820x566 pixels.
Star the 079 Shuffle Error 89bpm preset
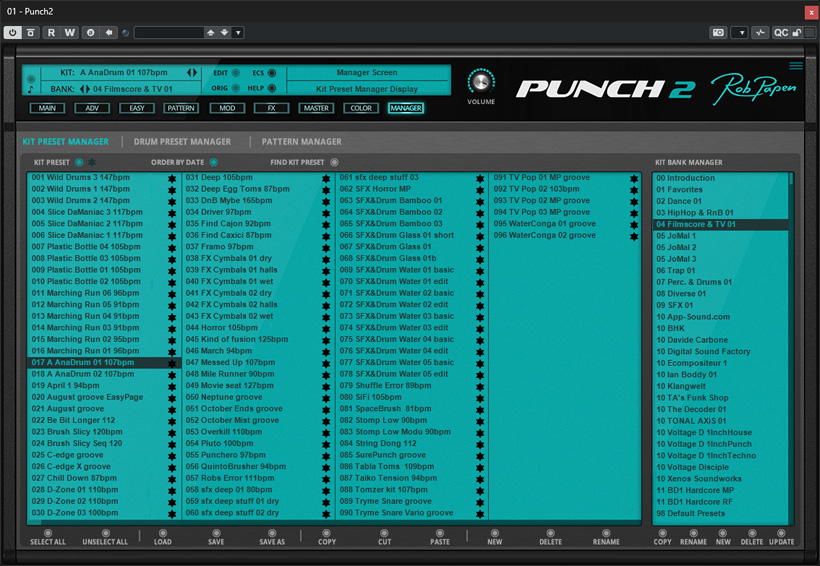480,387
